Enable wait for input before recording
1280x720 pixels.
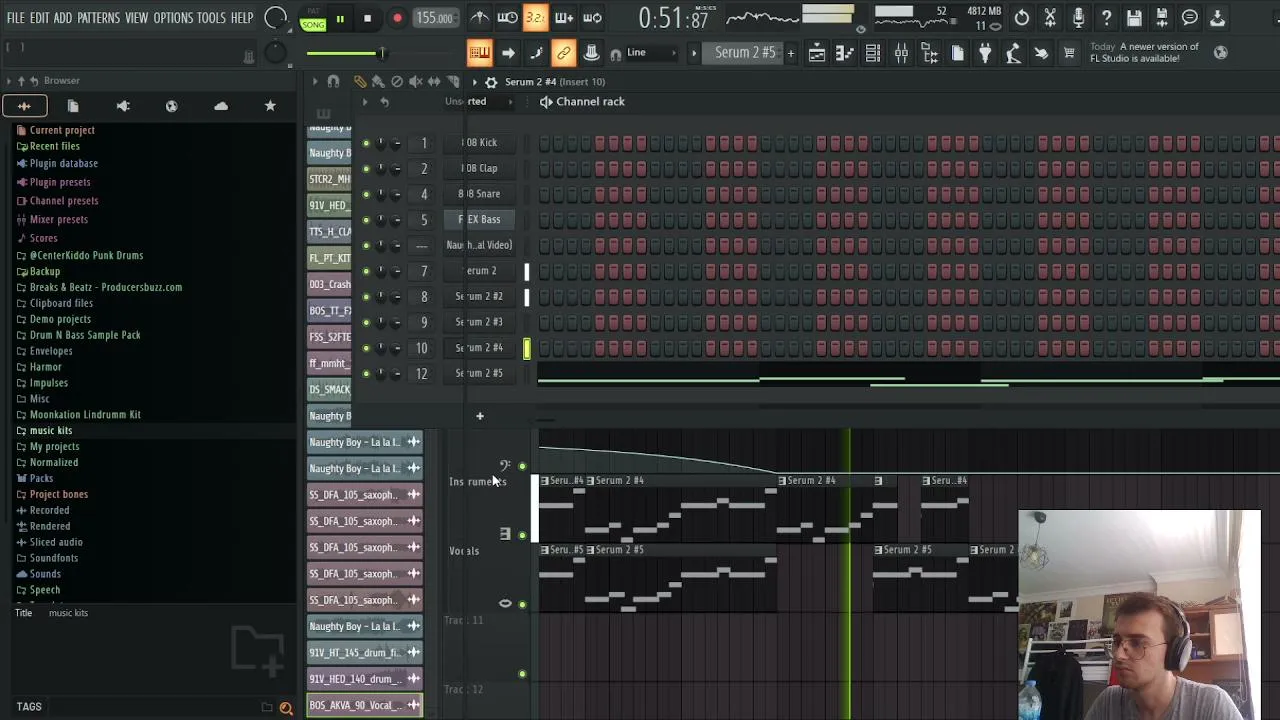507,17
